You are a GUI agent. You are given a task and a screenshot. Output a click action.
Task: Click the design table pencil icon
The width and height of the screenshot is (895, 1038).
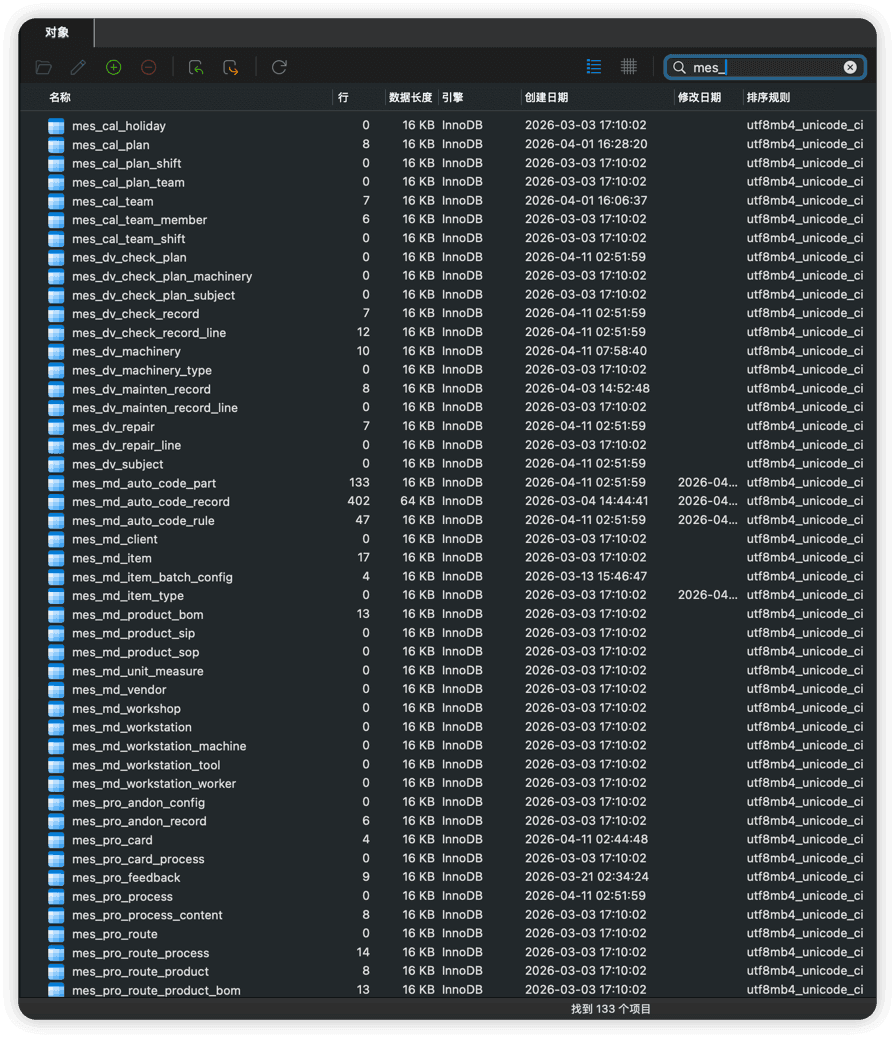pyautogui.click(x=78, y=67)
